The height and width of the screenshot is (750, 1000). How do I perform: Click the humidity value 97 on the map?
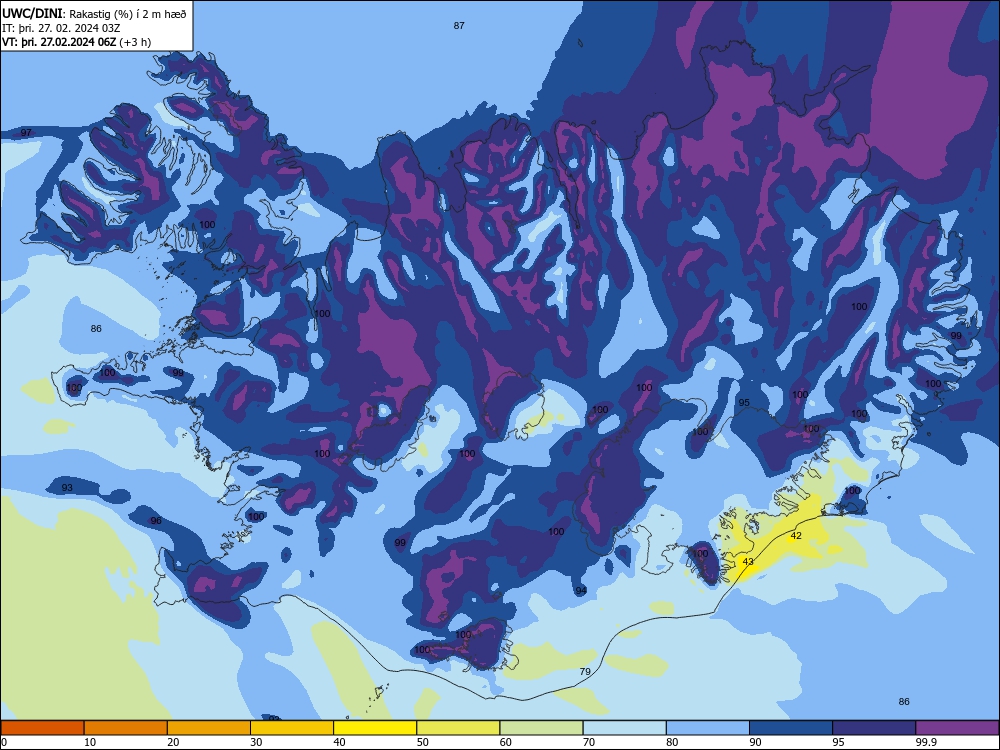(26, 133)
